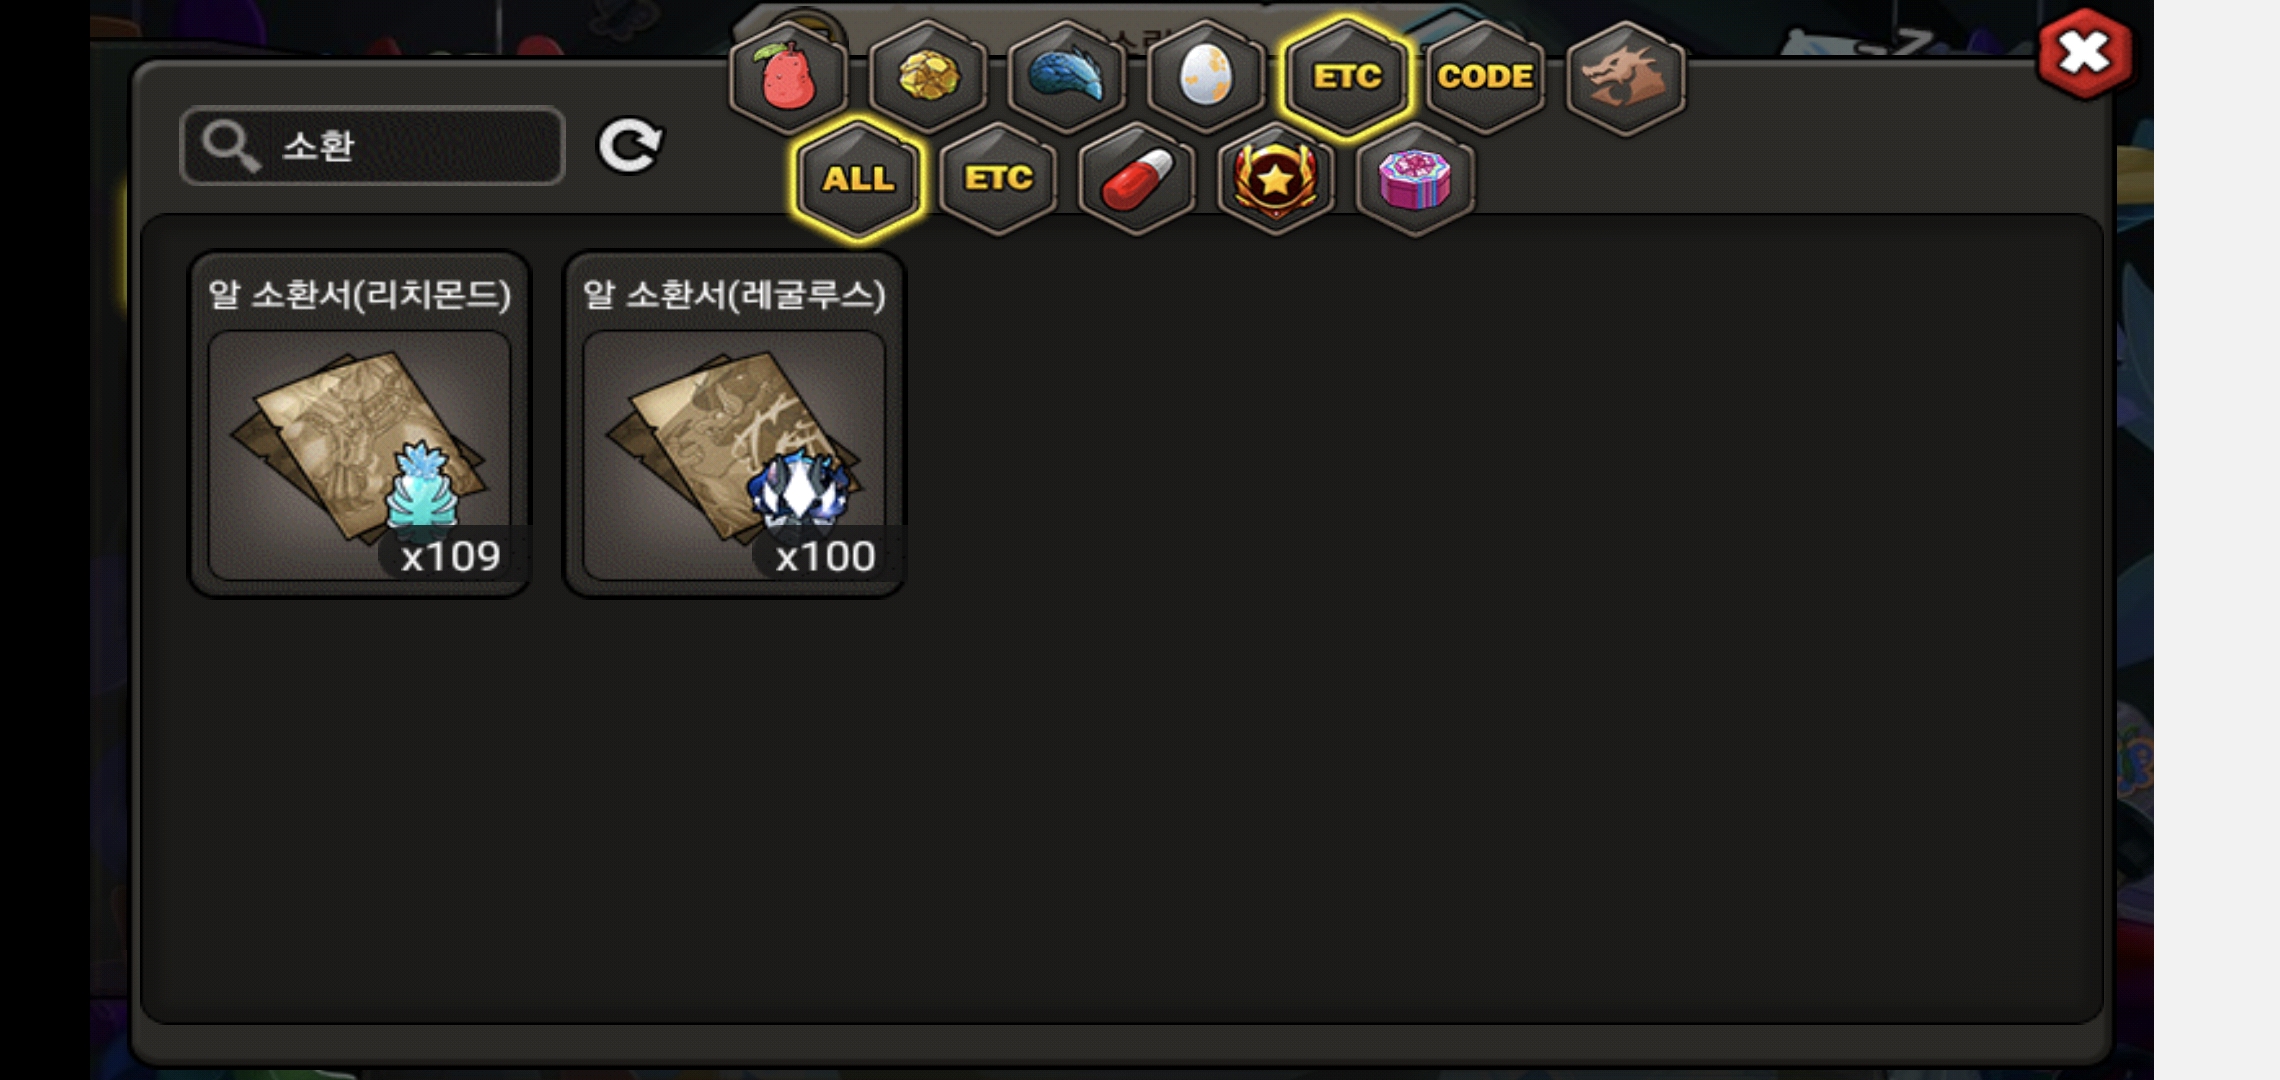Filter by pink gift box items
This screenshot has width=2280, height=1080.
click(x=1415, y=179)
